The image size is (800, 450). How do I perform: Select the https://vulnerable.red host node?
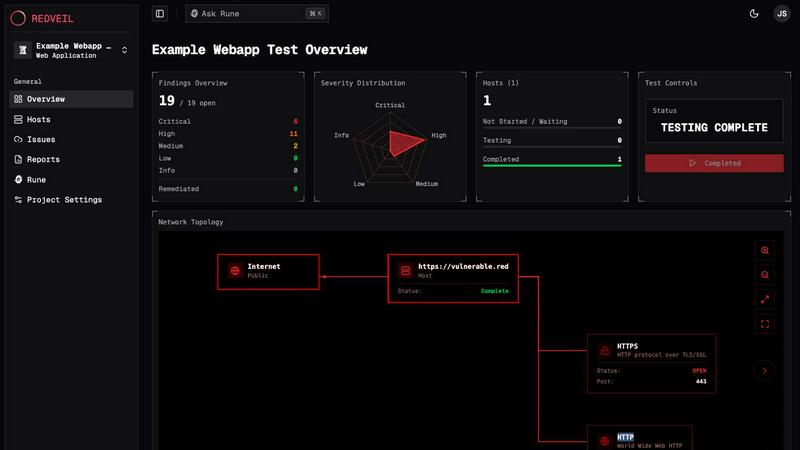453,279
